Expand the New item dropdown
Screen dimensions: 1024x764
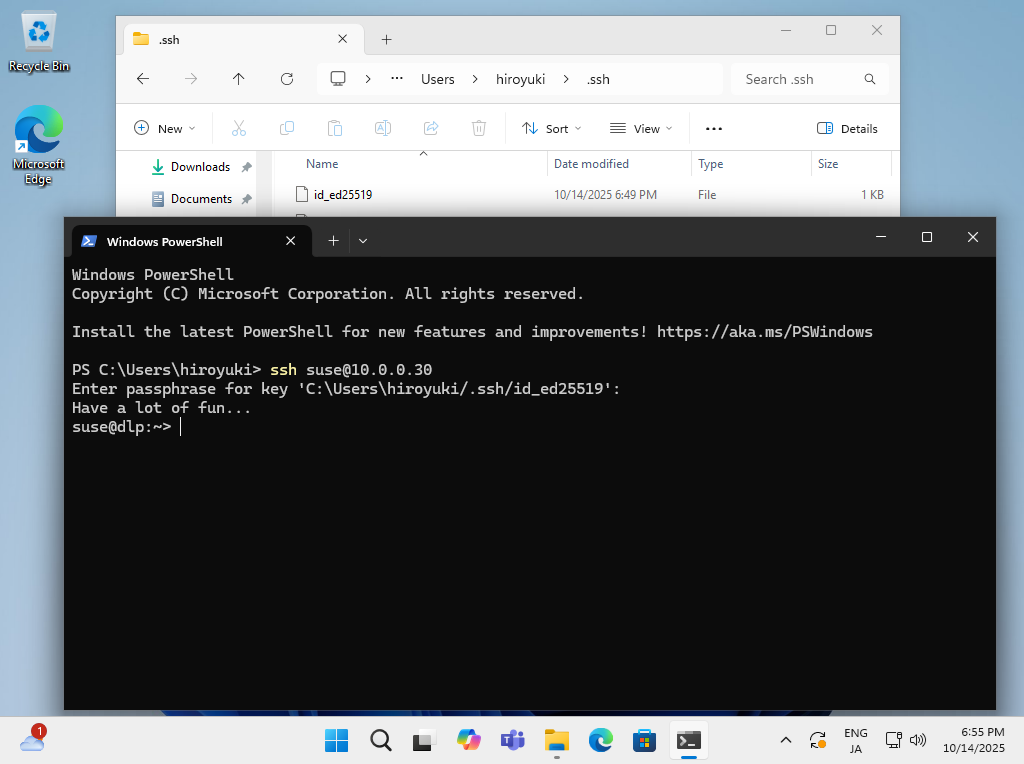click(165, 128)
